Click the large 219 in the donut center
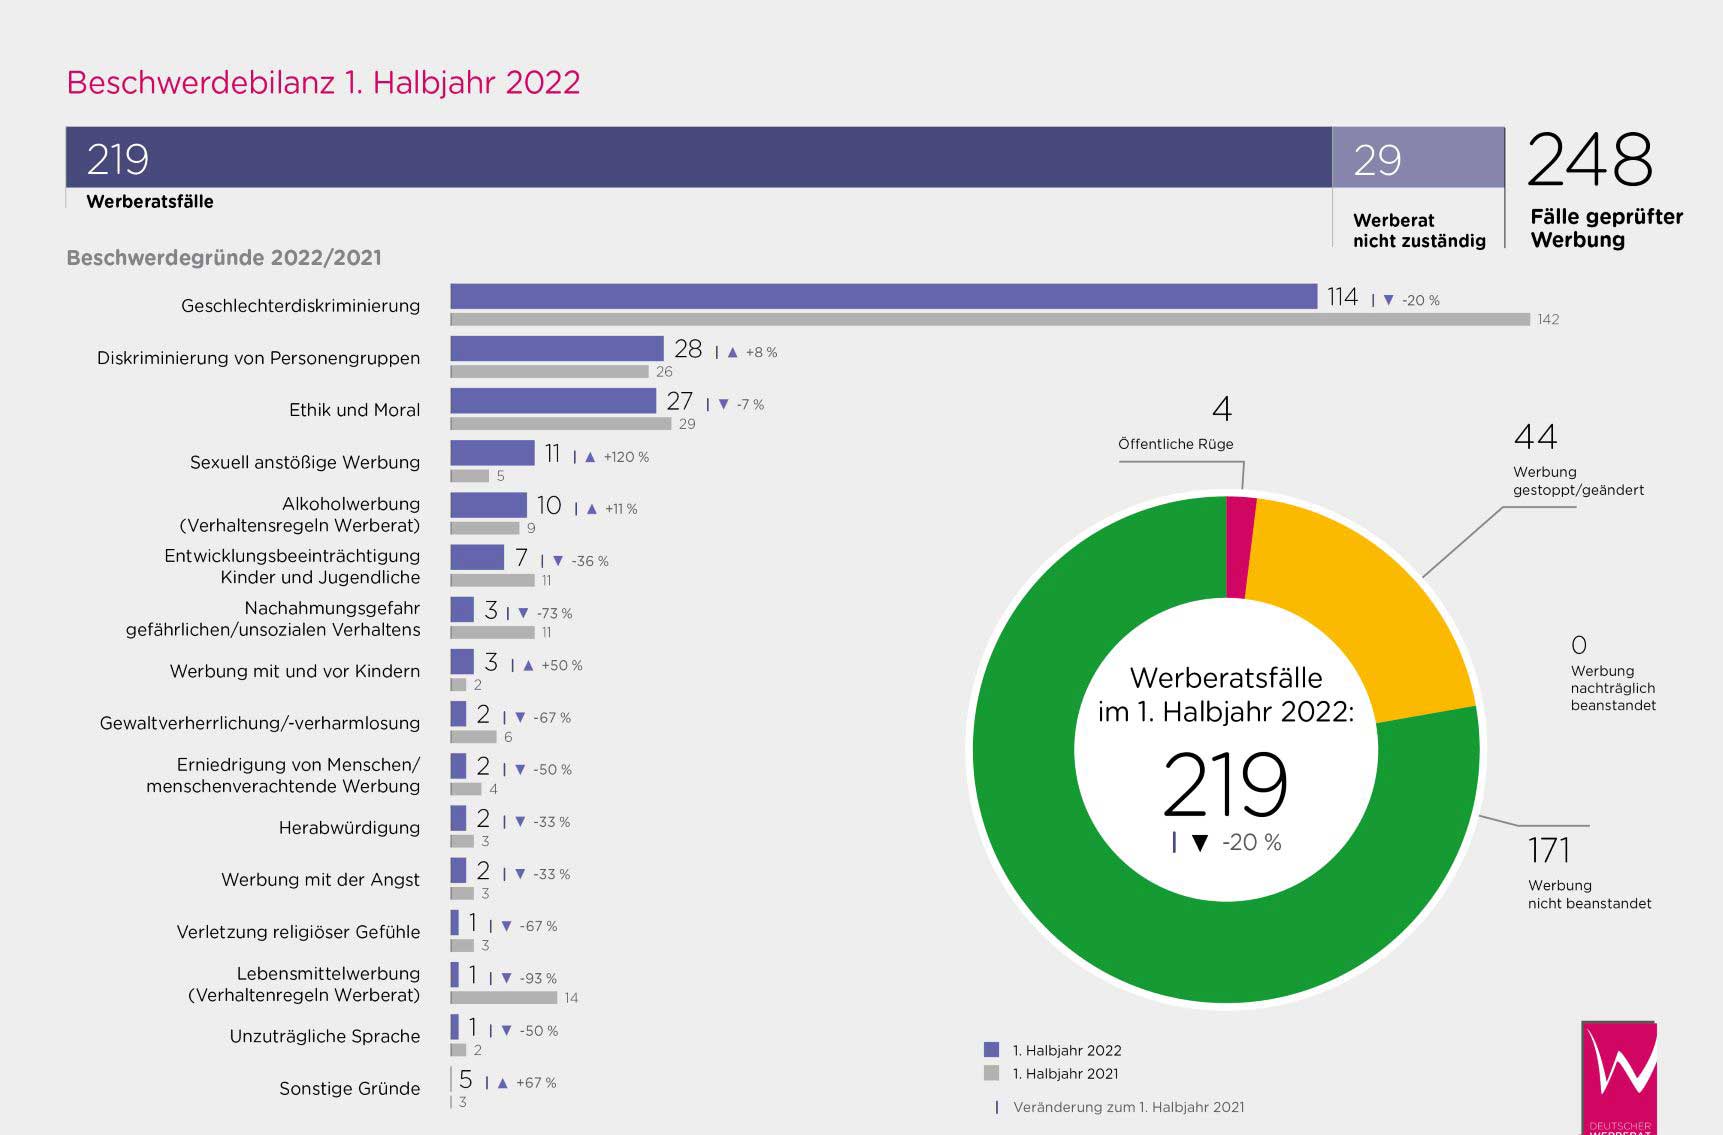Image resolution: width=1723 pixels, height=1135 pixels. (1225, 785)
